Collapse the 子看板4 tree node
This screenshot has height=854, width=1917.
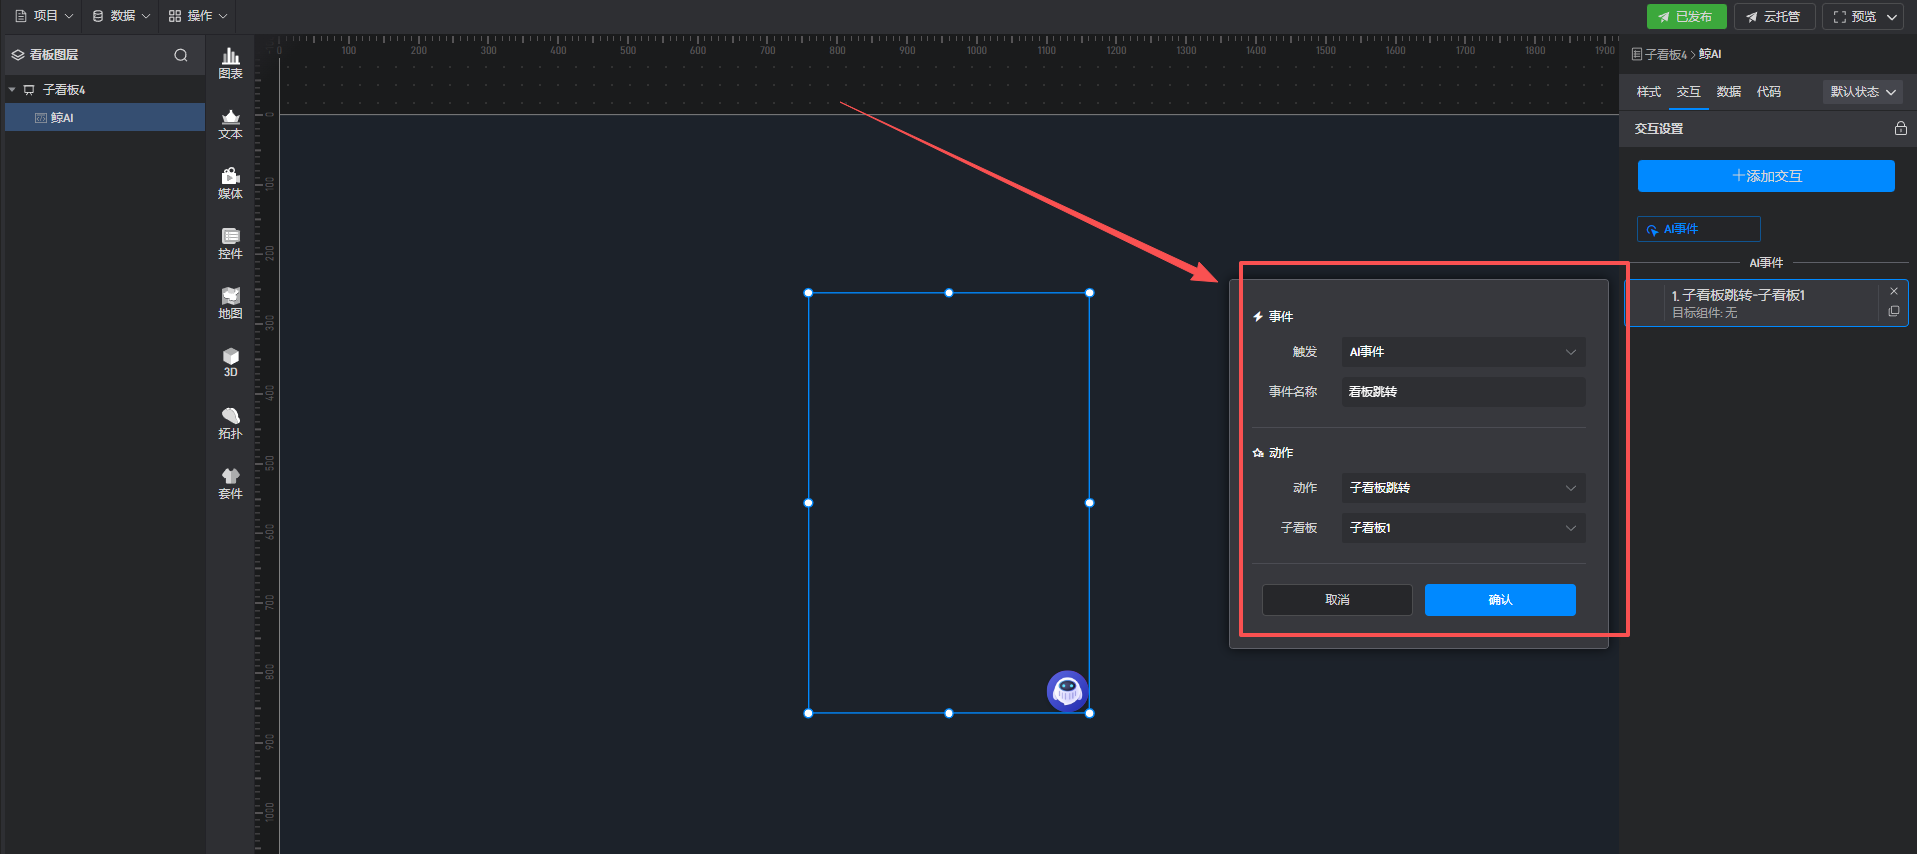12,90
